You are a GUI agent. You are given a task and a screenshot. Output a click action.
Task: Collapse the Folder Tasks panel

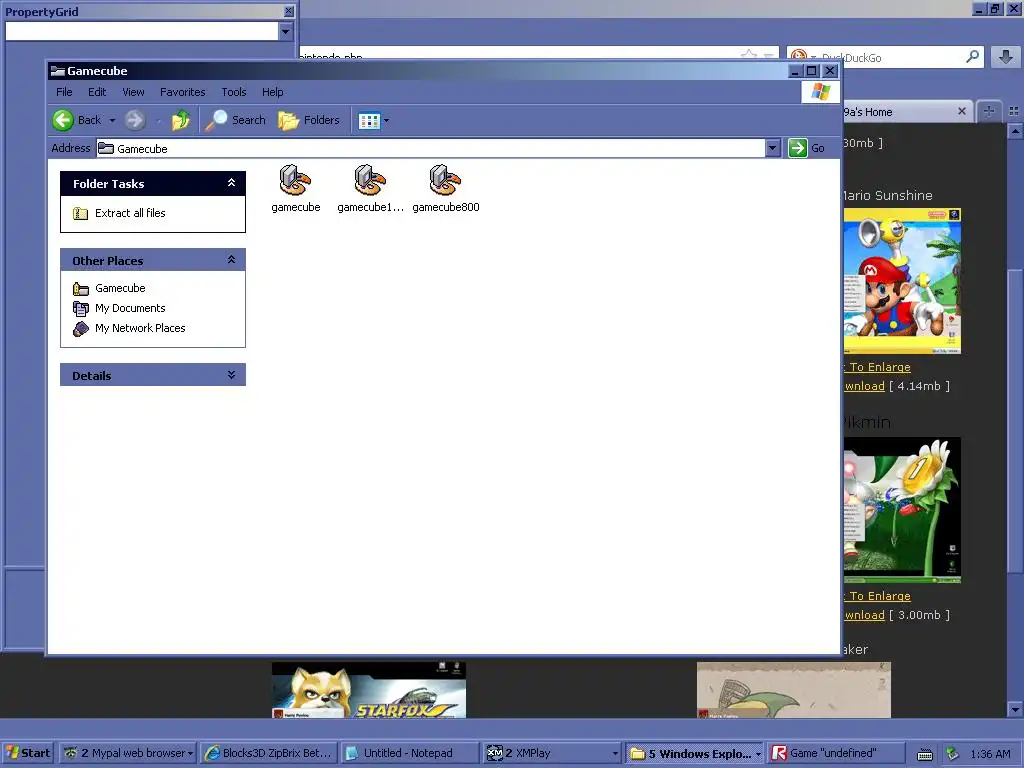click(x=231, y=184)
